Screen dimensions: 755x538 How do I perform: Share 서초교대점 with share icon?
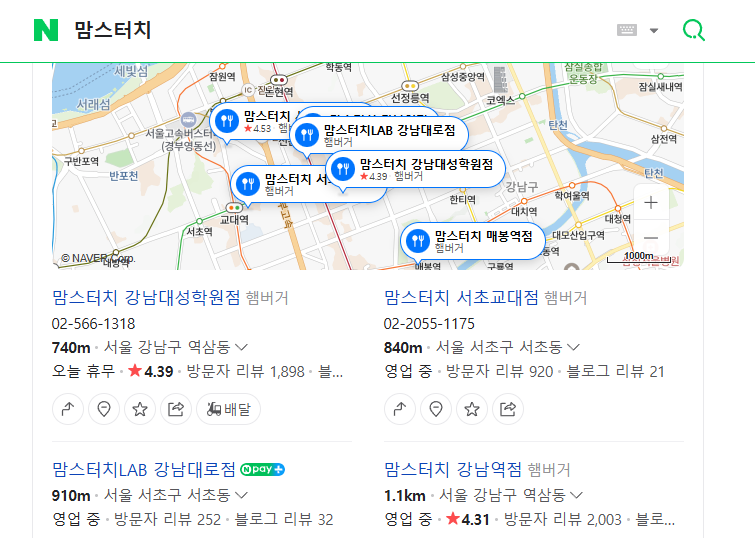pyautogui.click(x=508, y=409)
